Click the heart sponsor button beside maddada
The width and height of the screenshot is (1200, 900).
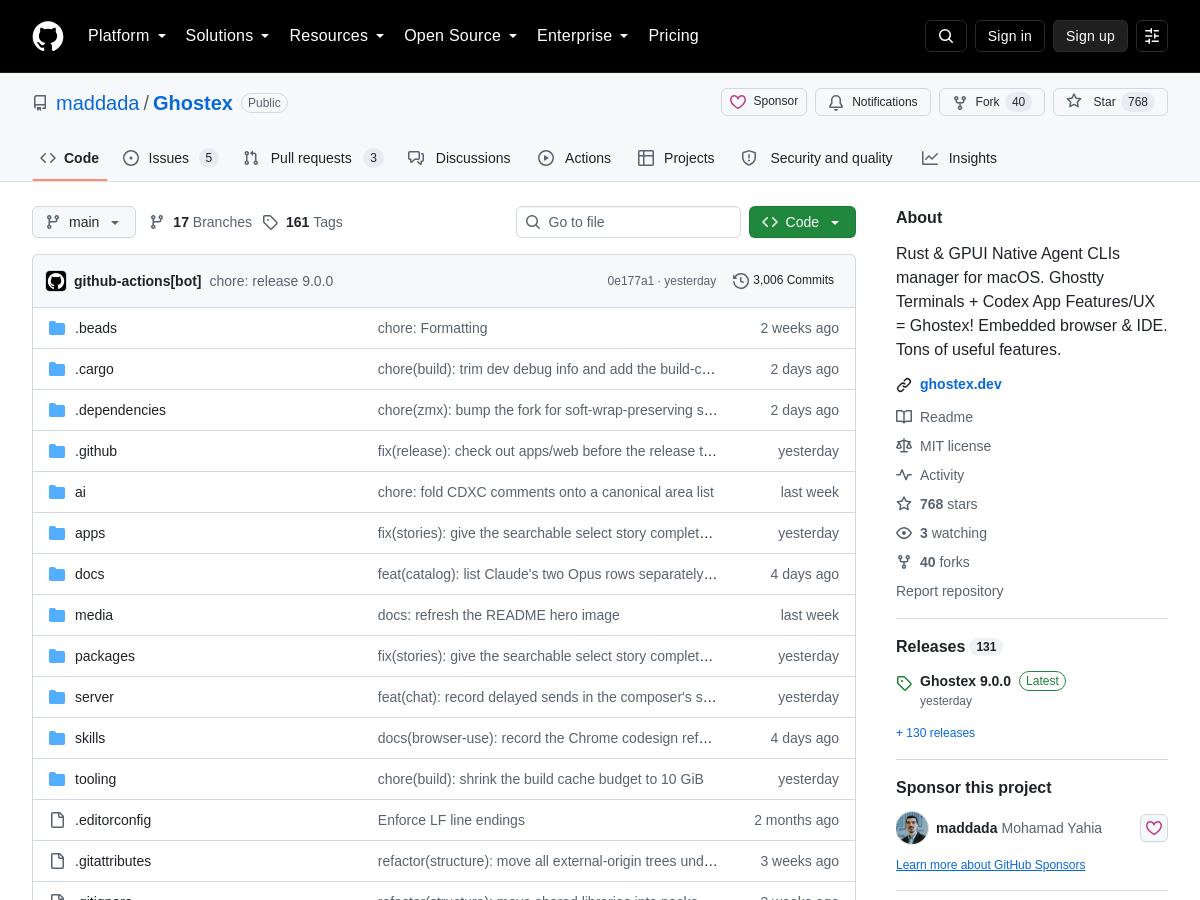(x=1154, y=828)
